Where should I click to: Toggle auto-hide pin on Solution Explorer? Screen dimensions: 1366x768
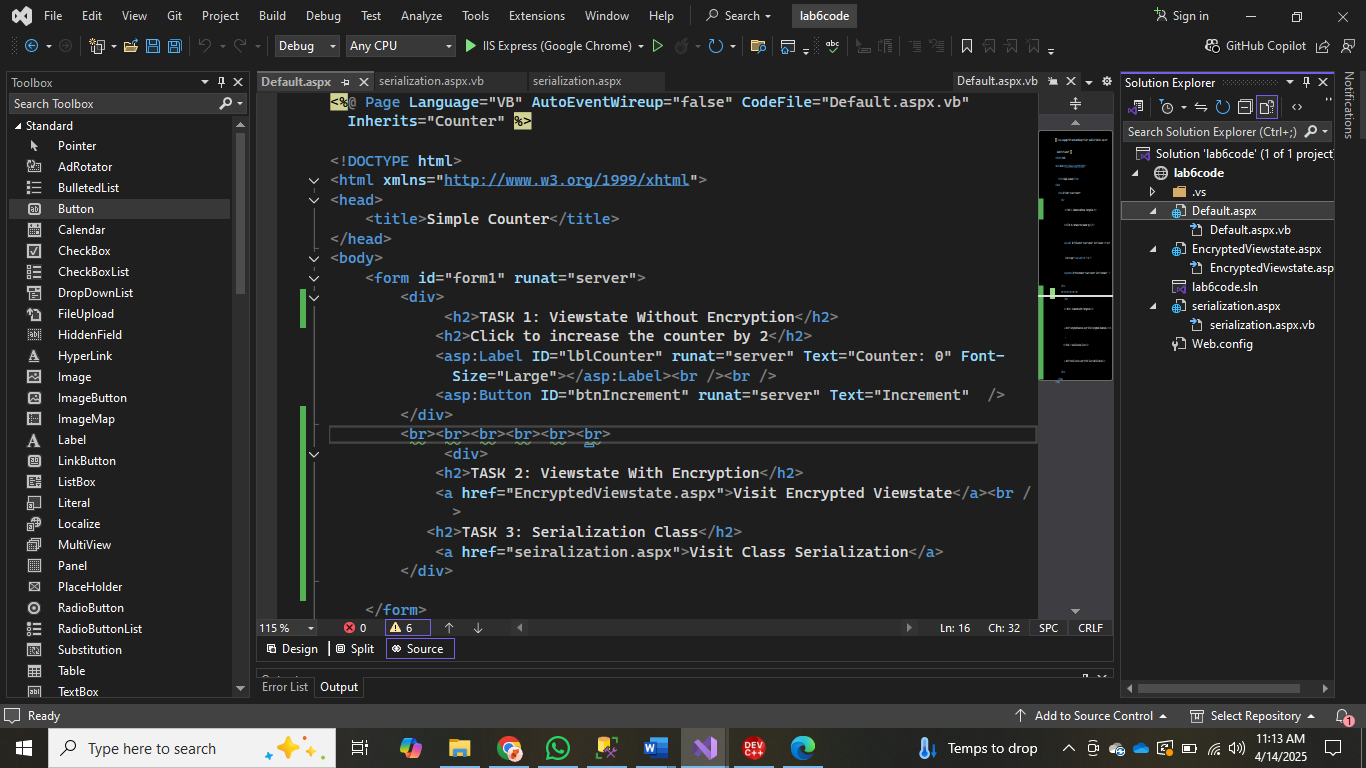[x=1305, y=82]
